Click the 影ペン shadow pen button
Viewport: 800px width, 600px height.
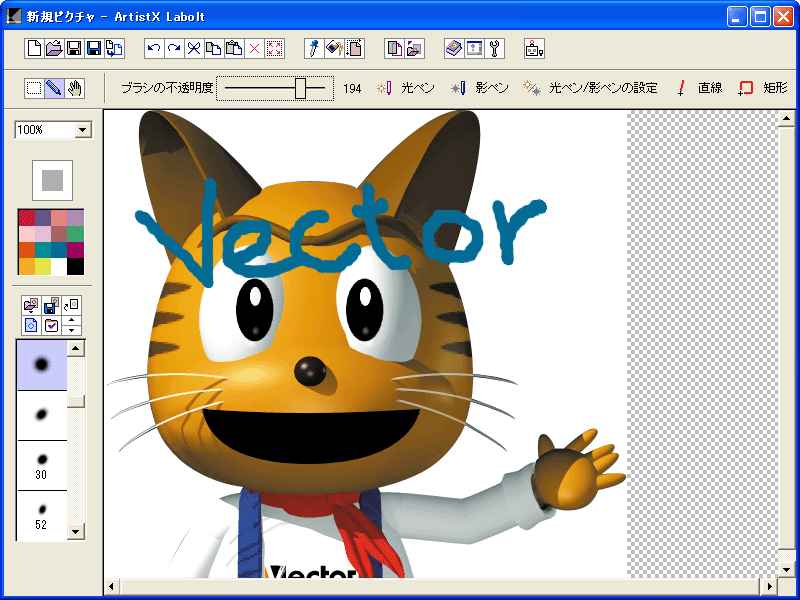[x=480, y=88]
